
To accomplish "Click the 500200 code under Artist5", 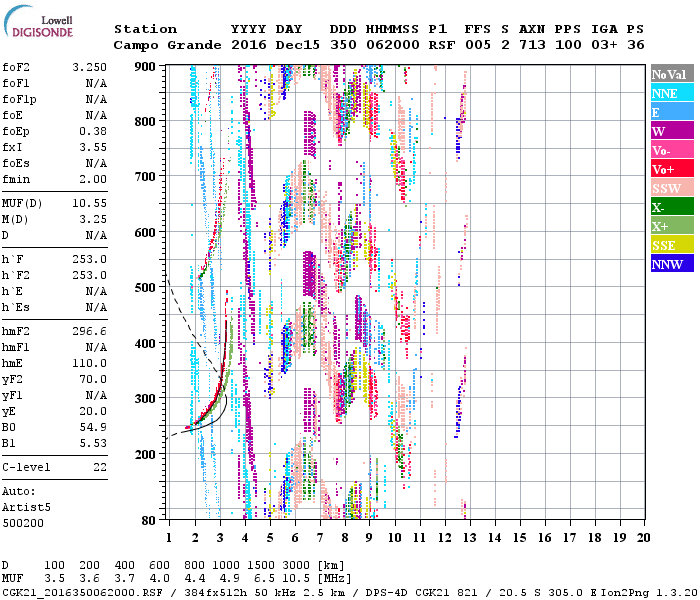I will click(x=23, y=523).
